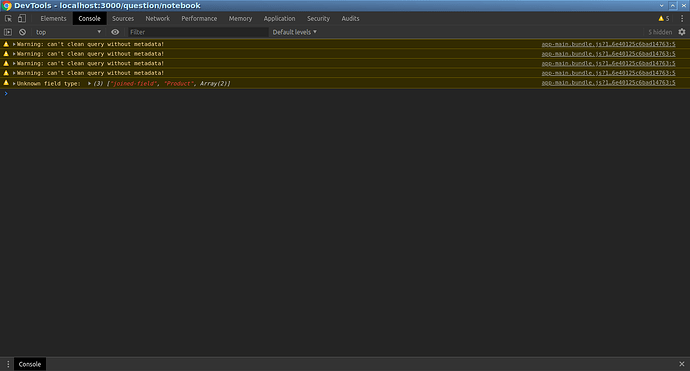
Task: Click the '5 hidden' messages label
Action: pos(660,32)
